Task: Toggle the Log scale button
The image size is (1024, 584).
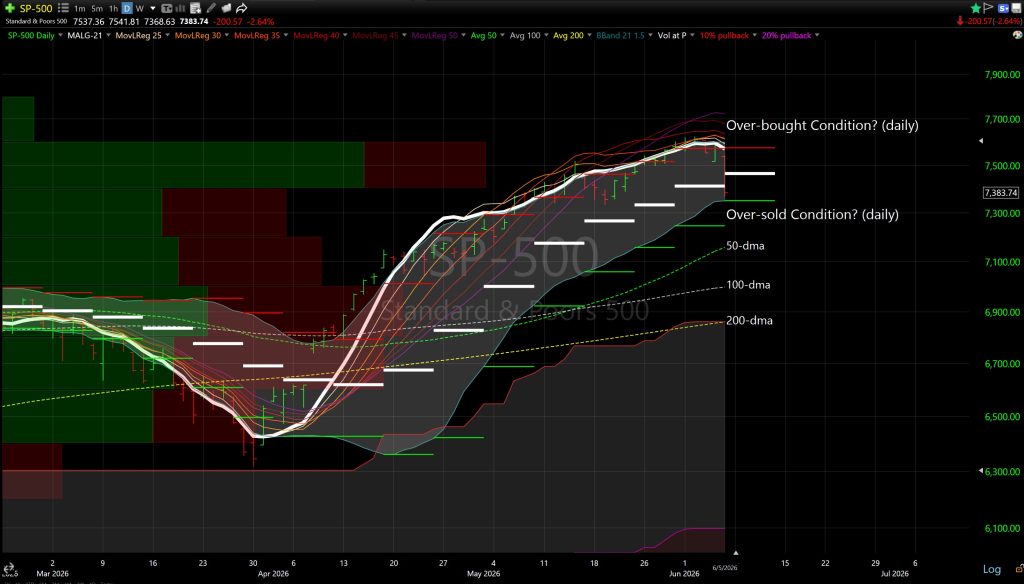Action: tap(992, 569)
